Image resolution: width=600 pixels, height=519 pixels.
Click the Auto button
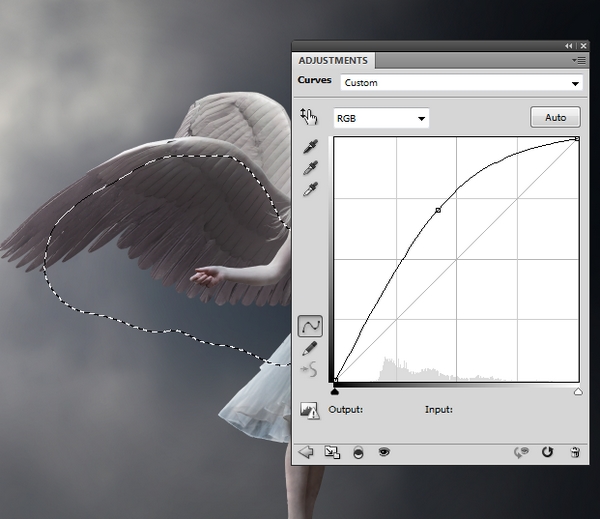coord(555,118)
